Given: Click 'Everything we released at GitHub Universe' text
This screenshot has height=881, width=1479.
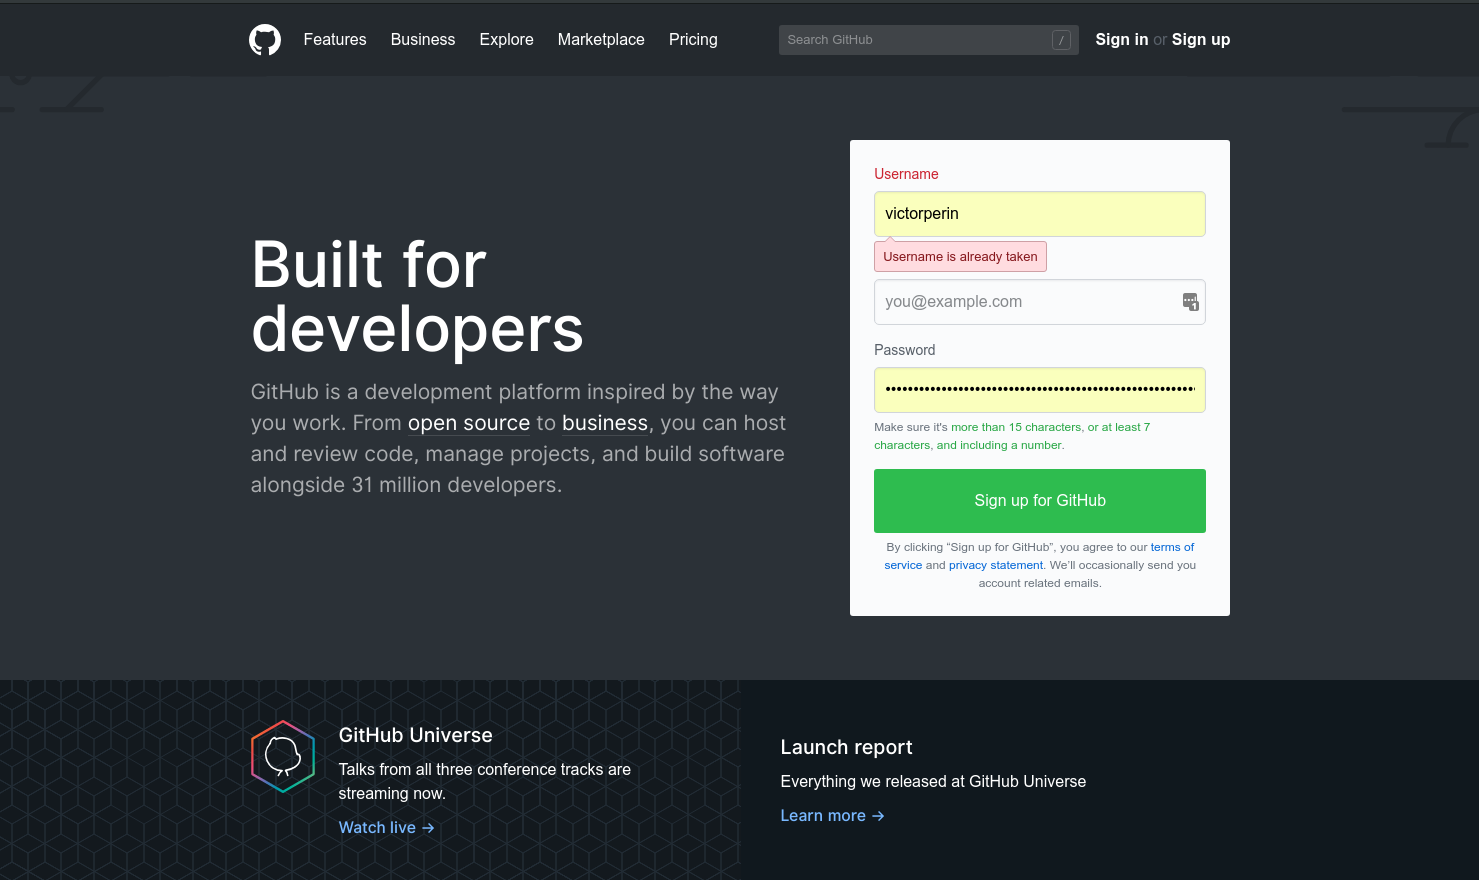Looking at the screenshot, I should pos(933,782).
